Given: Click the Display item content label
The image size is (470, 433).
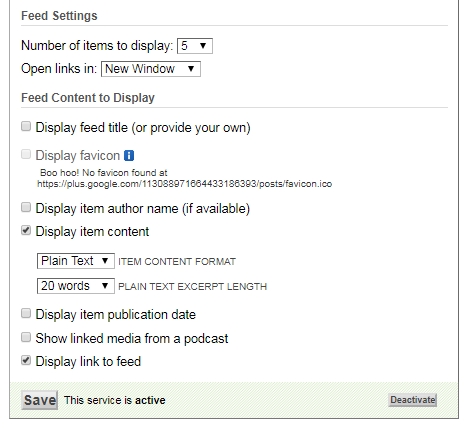Looking at the screenshot, I should click(x=92, y=232).
